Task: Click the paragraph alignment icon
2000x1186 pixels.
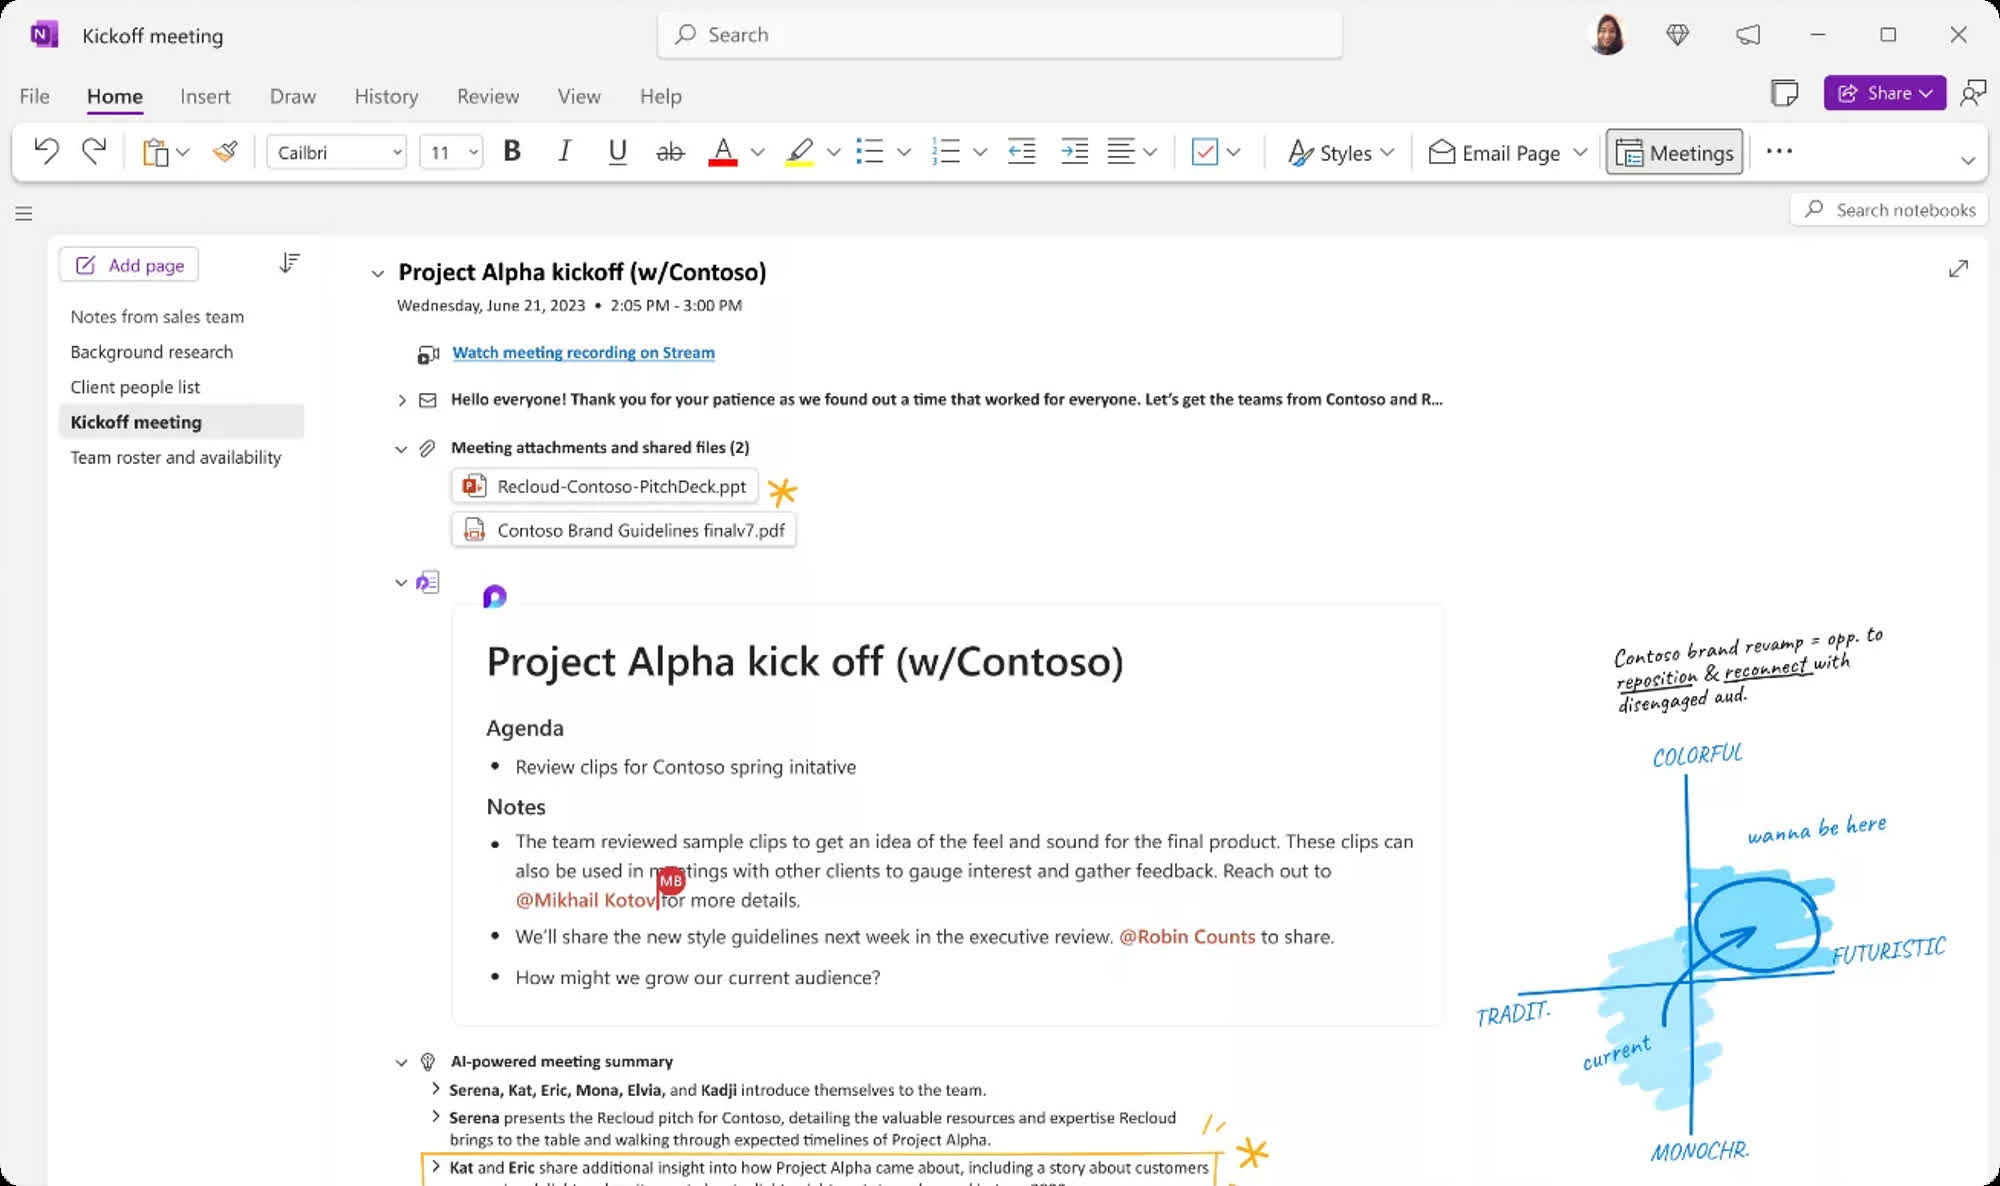Action: click(1121, 152)
